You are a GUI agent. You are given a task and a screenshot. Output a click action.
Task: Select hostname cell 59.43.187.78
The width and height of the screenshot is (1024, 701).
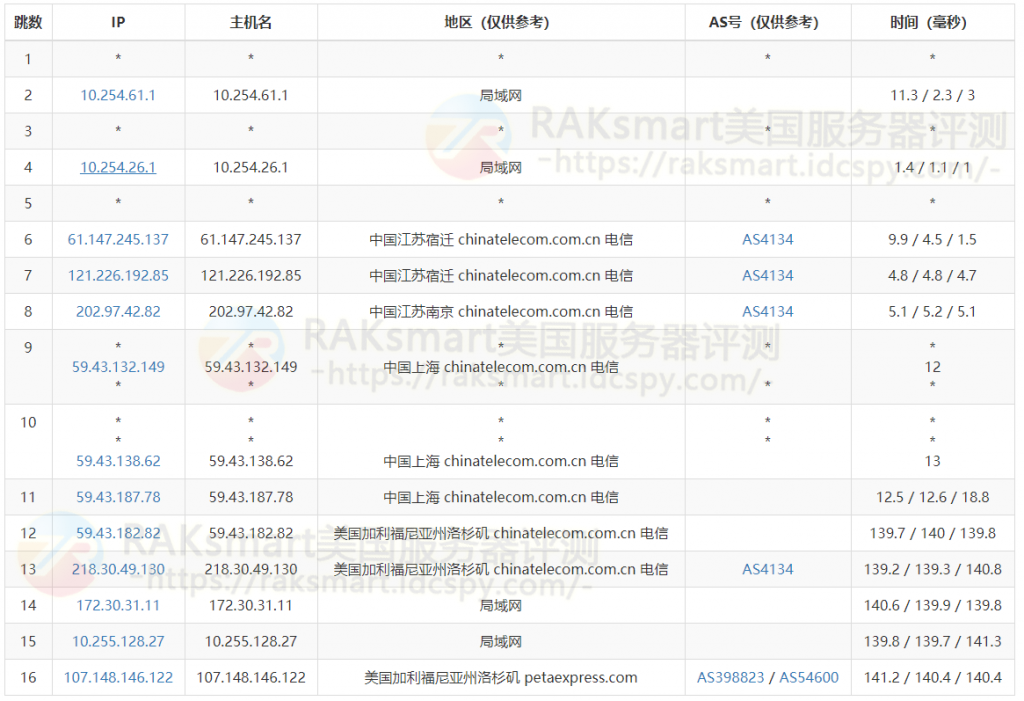point(251,497)
